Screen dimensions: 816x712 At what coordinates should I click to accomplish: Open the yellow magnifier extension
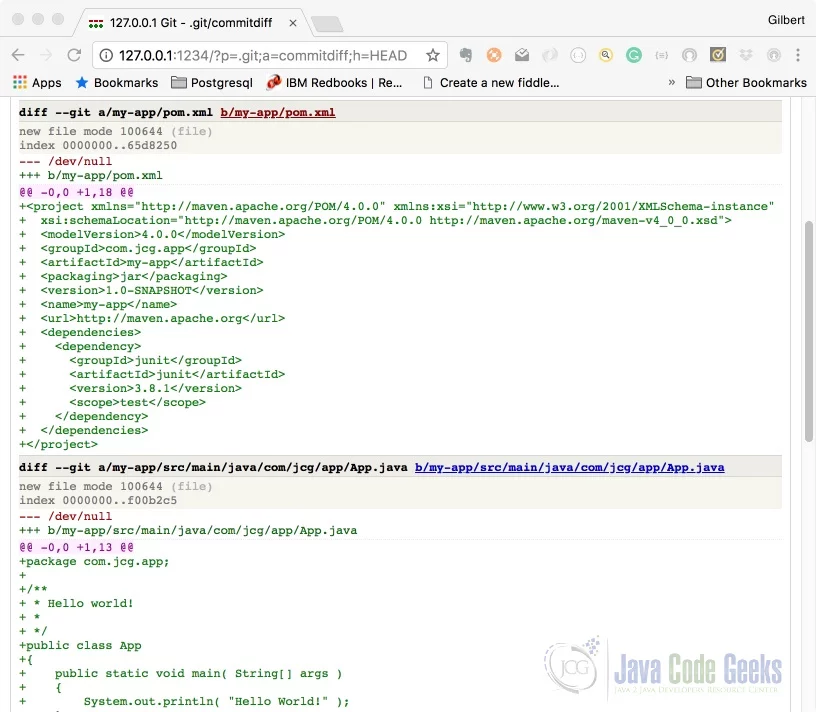(606, 55)
